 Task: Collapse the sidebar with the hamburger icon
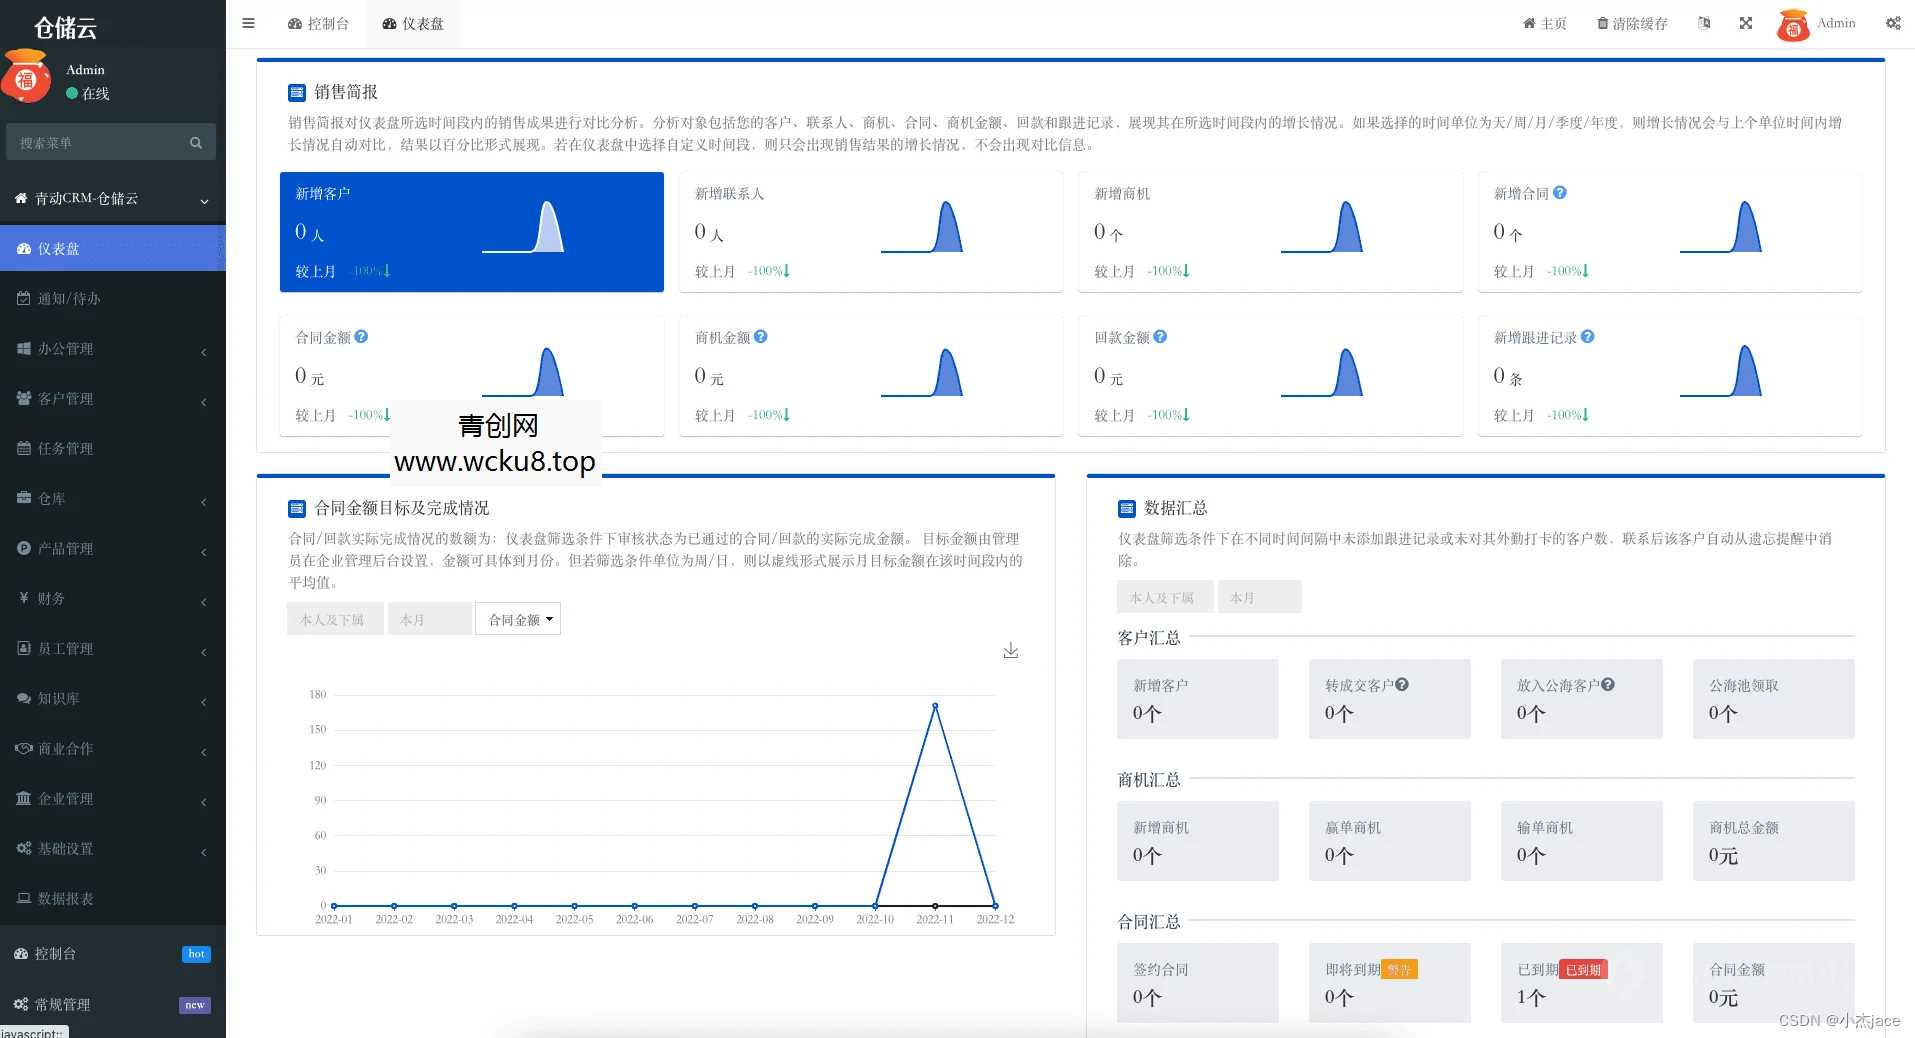click(248, 23)
